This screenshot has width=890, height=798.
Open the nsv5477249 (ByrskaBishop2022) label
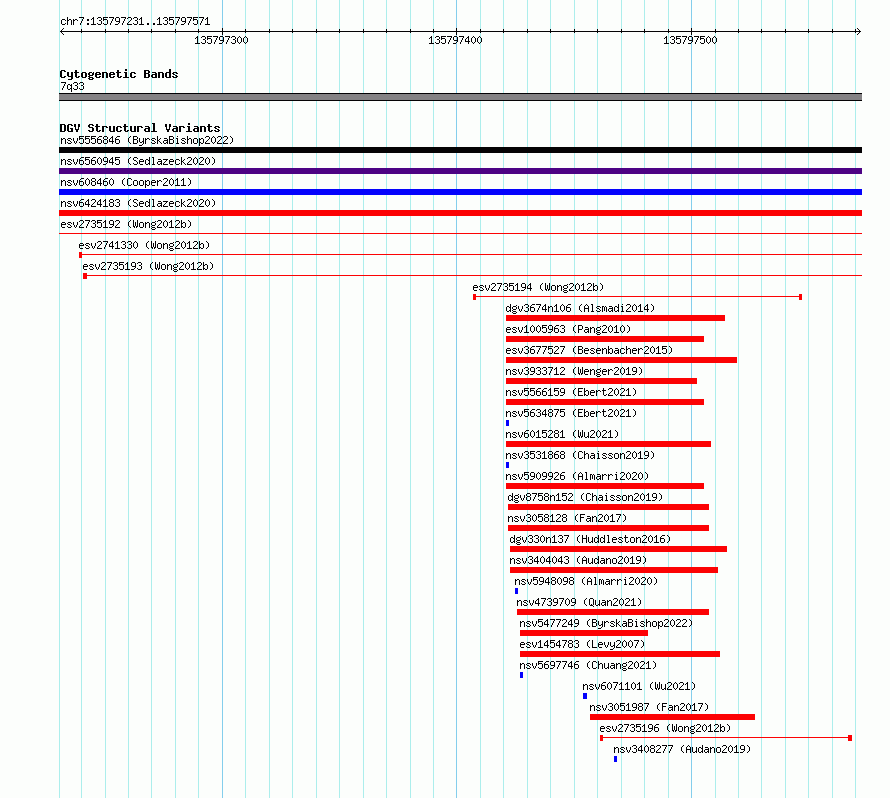[606, 623]
